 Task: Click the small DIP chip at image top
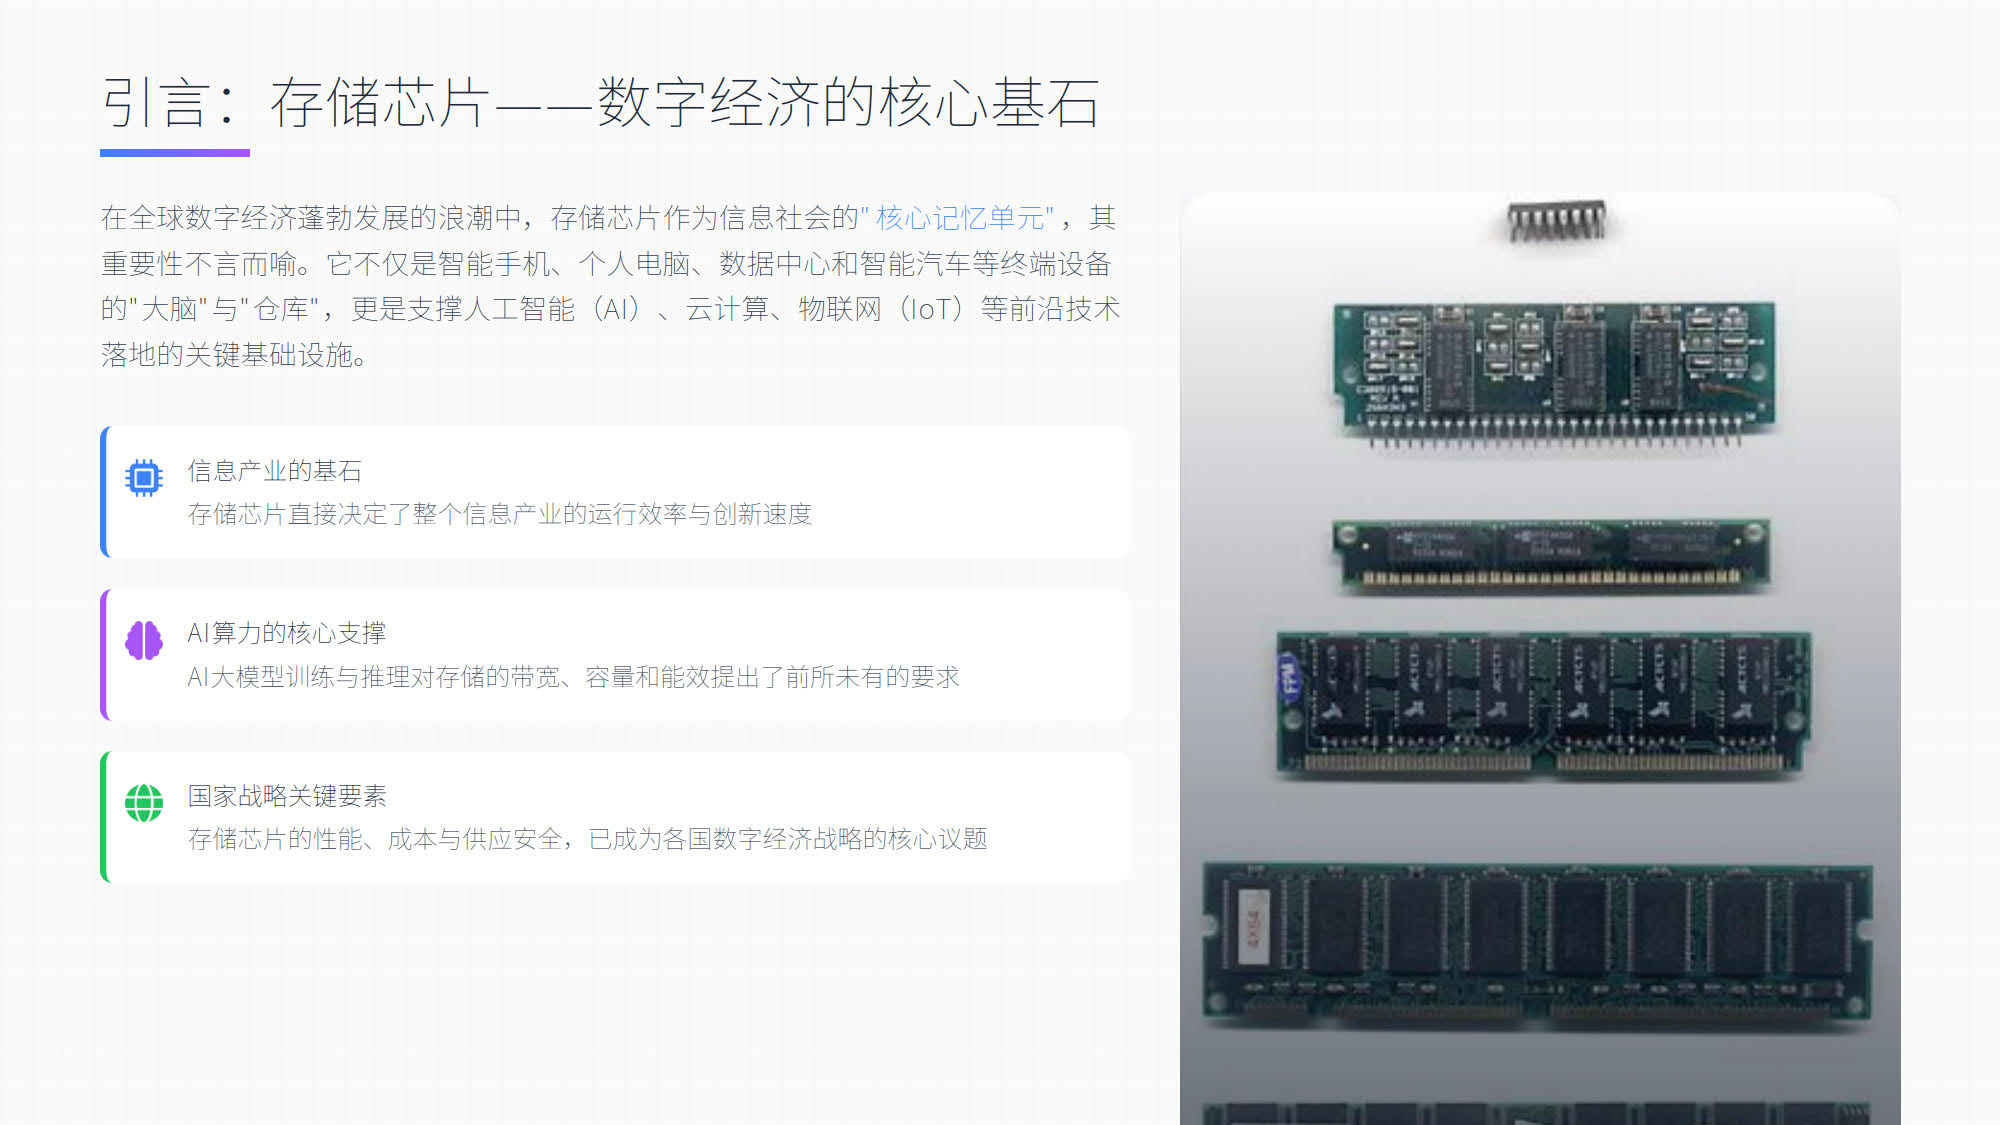(1556, 222)
